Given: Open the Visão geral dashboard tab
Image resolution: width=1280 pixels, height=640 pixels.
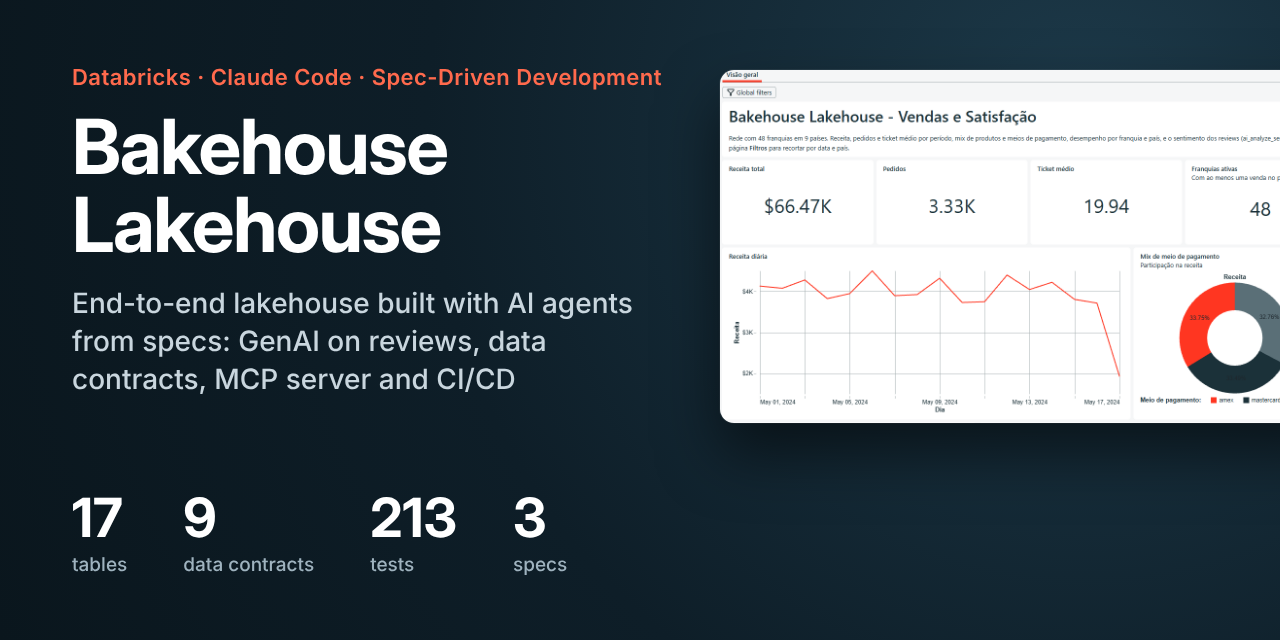Looking at the screenshot, I should coord(741,75).
